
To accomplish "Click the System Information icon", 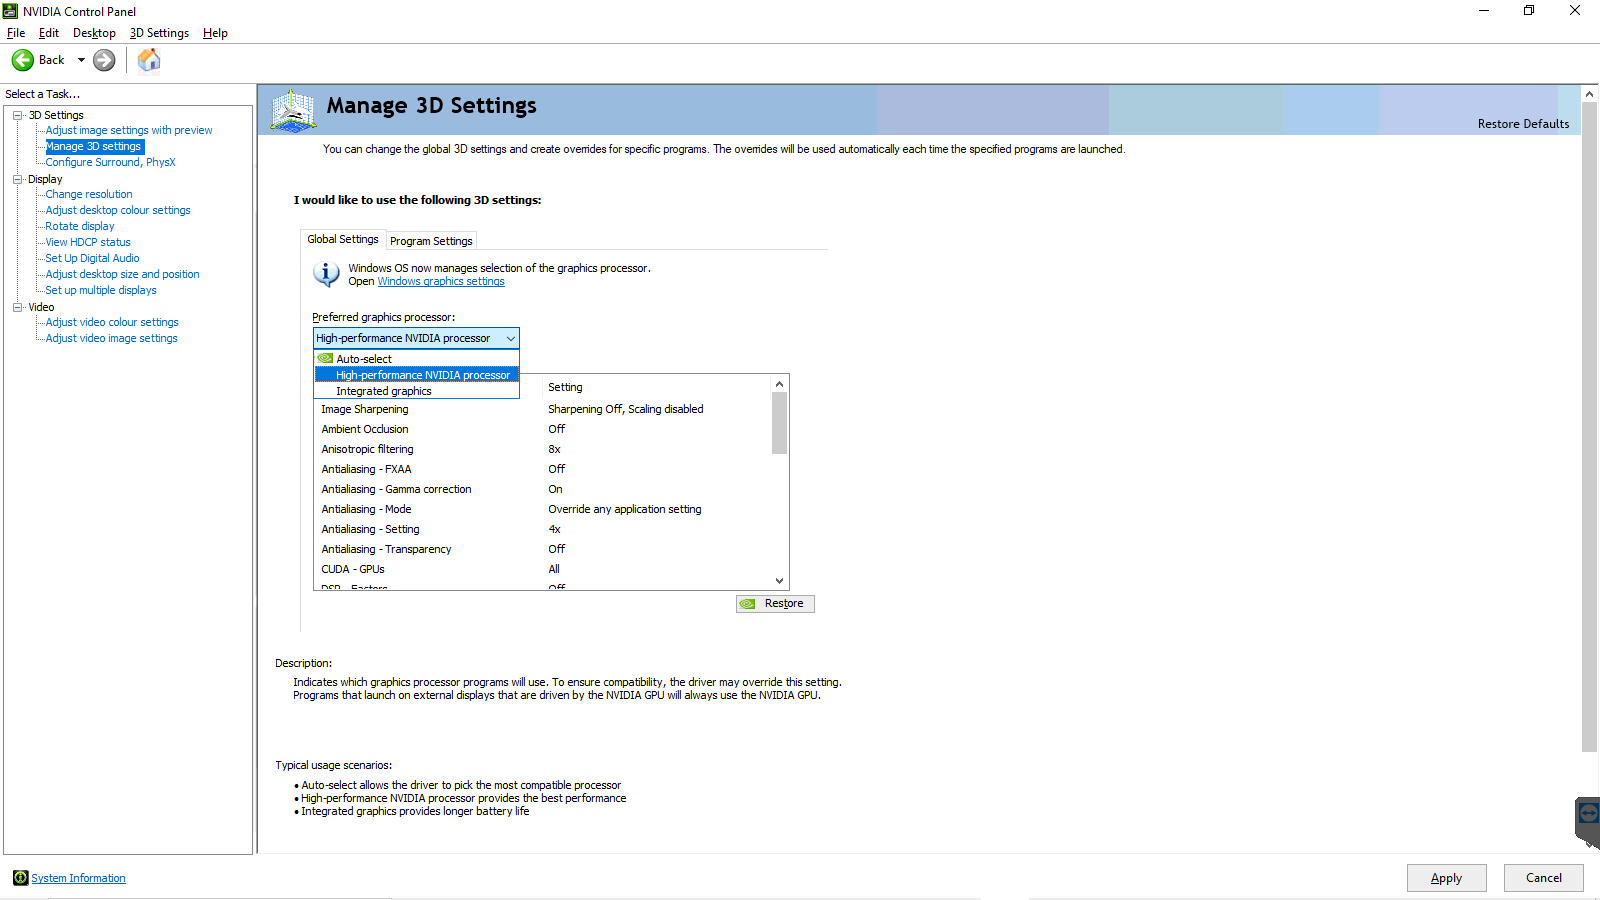I will [x=20, y=878].
